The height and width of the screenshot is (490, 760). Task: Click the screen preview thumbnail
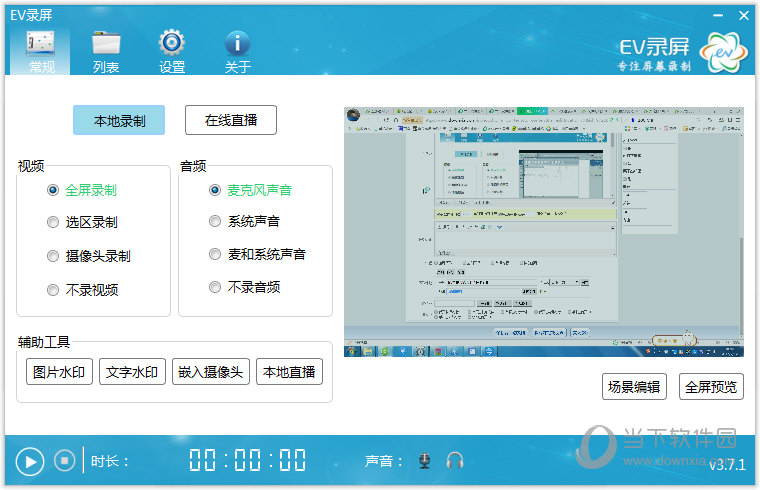point(543,232)
